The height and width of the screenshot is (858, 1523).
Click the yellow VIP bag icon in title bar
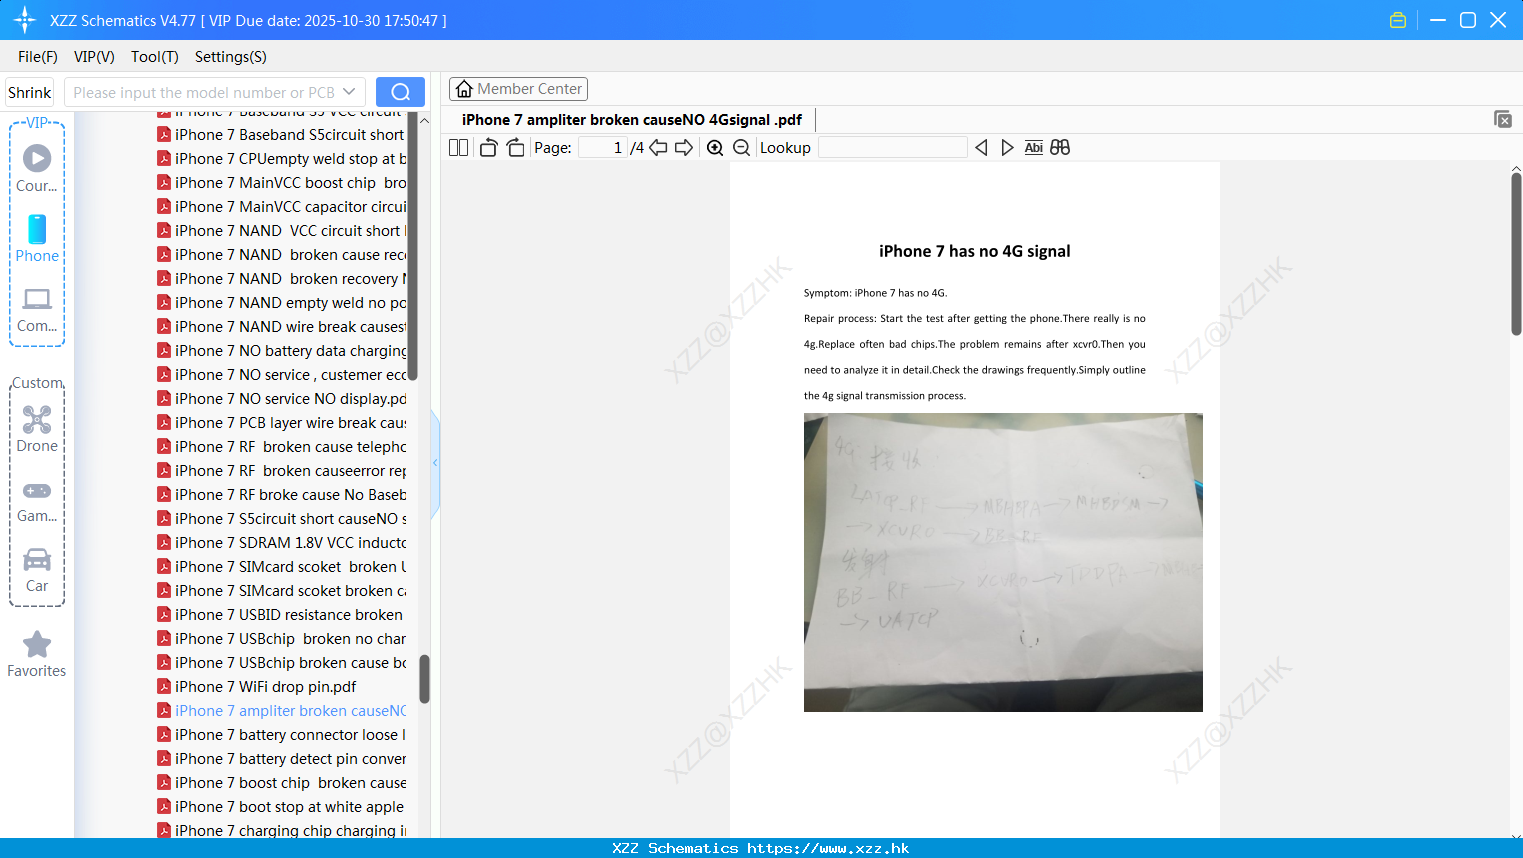pos(1398,20)
